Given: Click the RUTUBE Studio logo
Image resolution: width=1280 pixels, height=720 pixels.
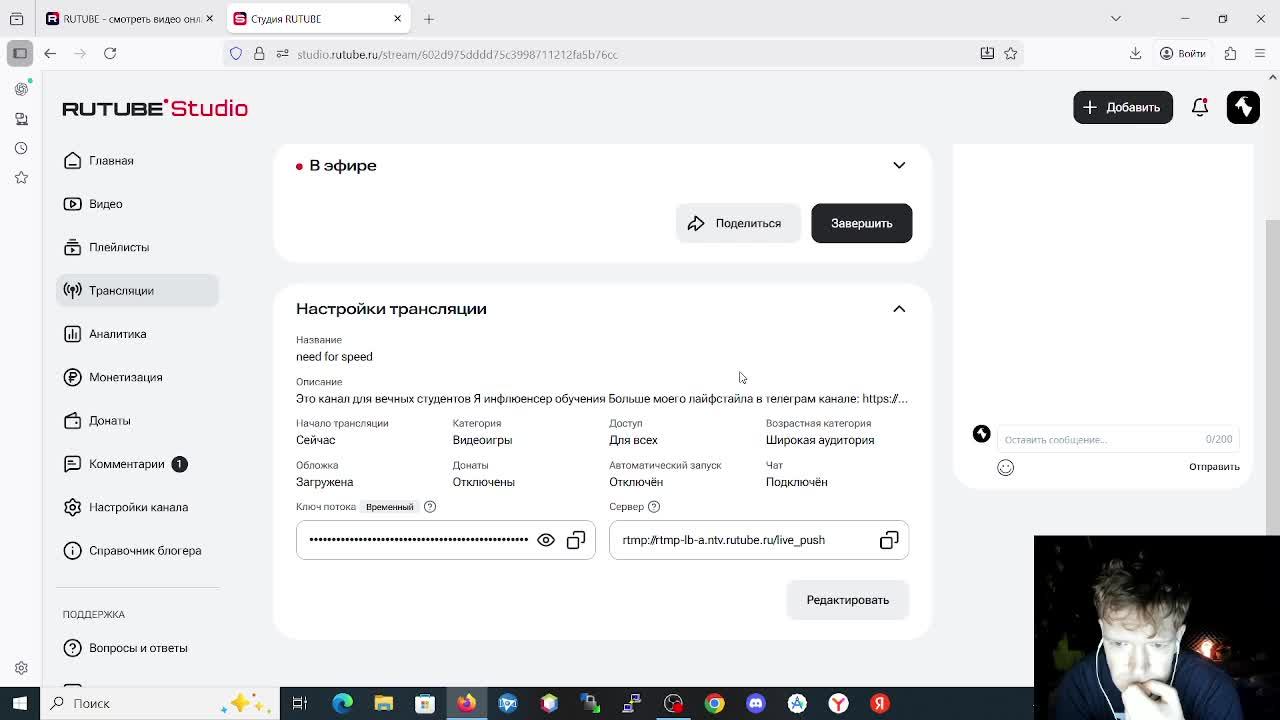Looking at the screenshot, I should (155, 108).
